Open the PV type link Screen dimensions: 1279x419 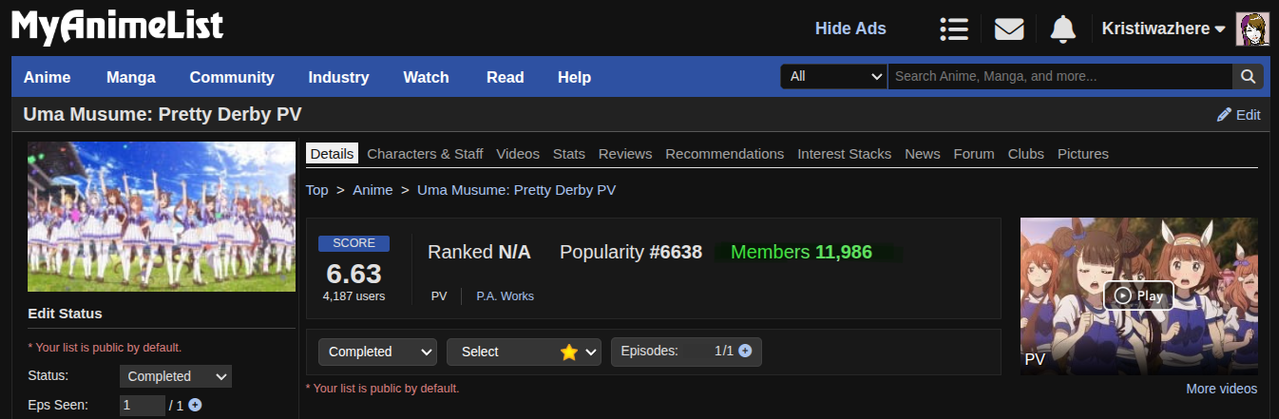439,296
